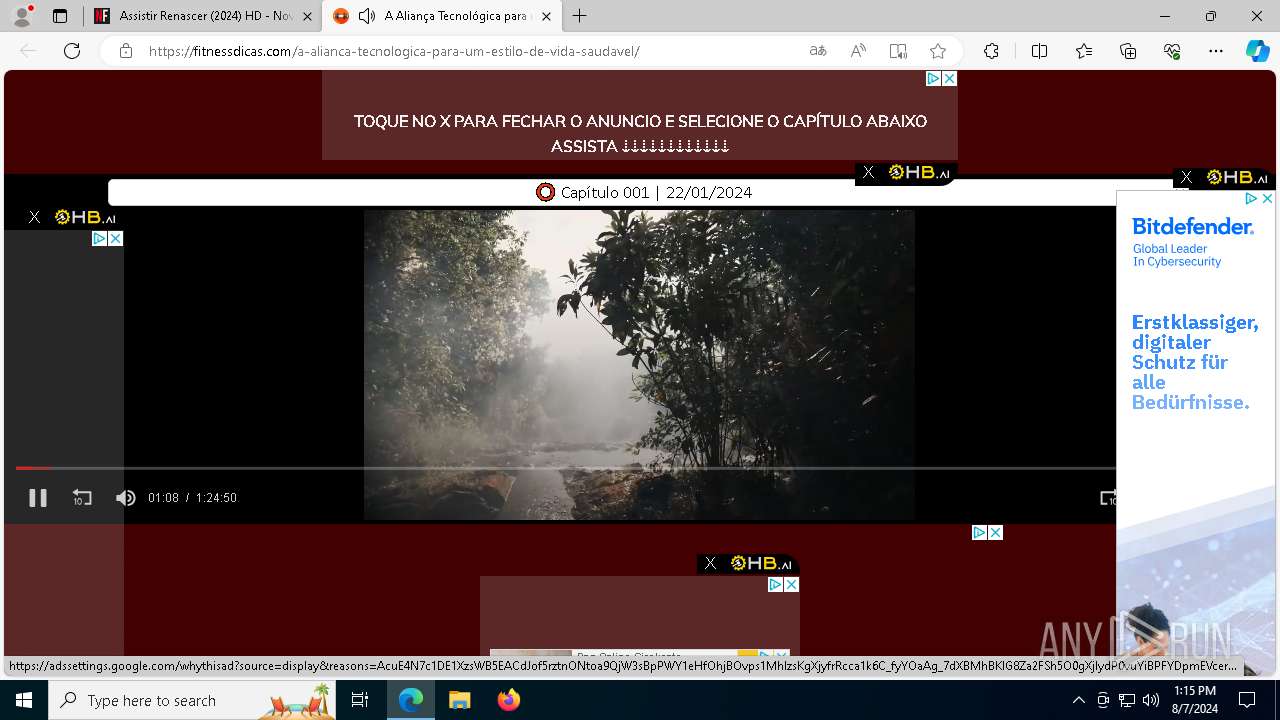Close the top banner ad
The image size is (1280, 720).
(x=950, y=78)
